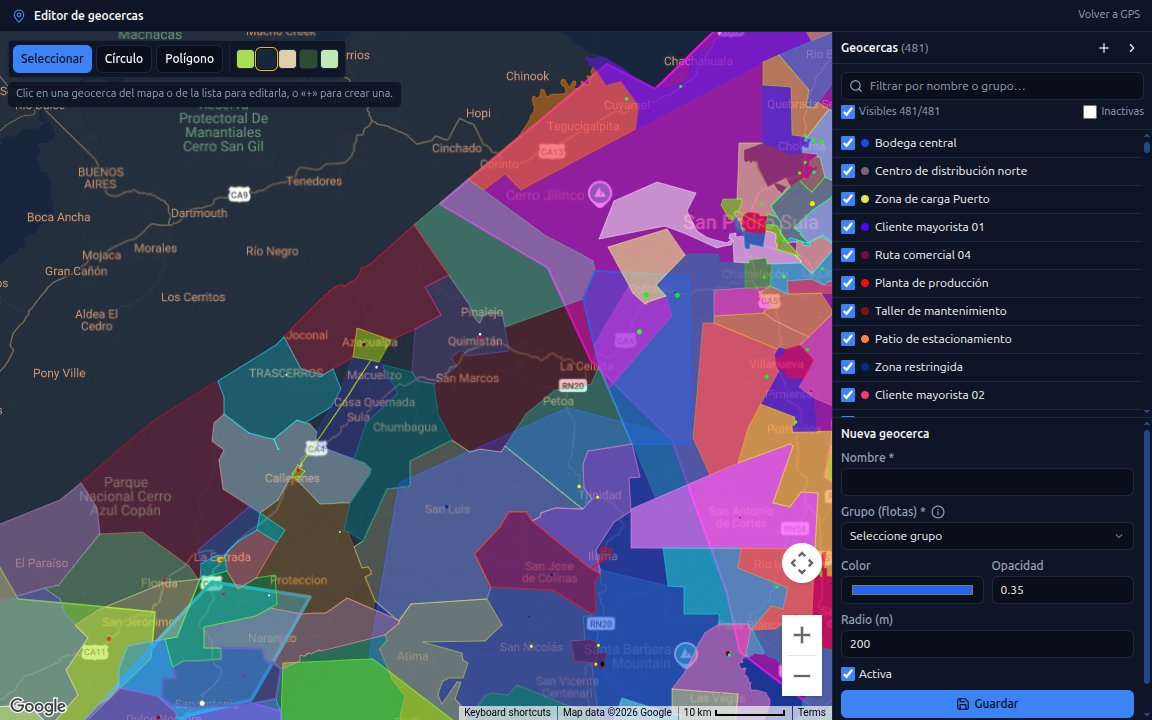Select Zona restringida in the list
The image size is (1152, 720).
(918, 367)
